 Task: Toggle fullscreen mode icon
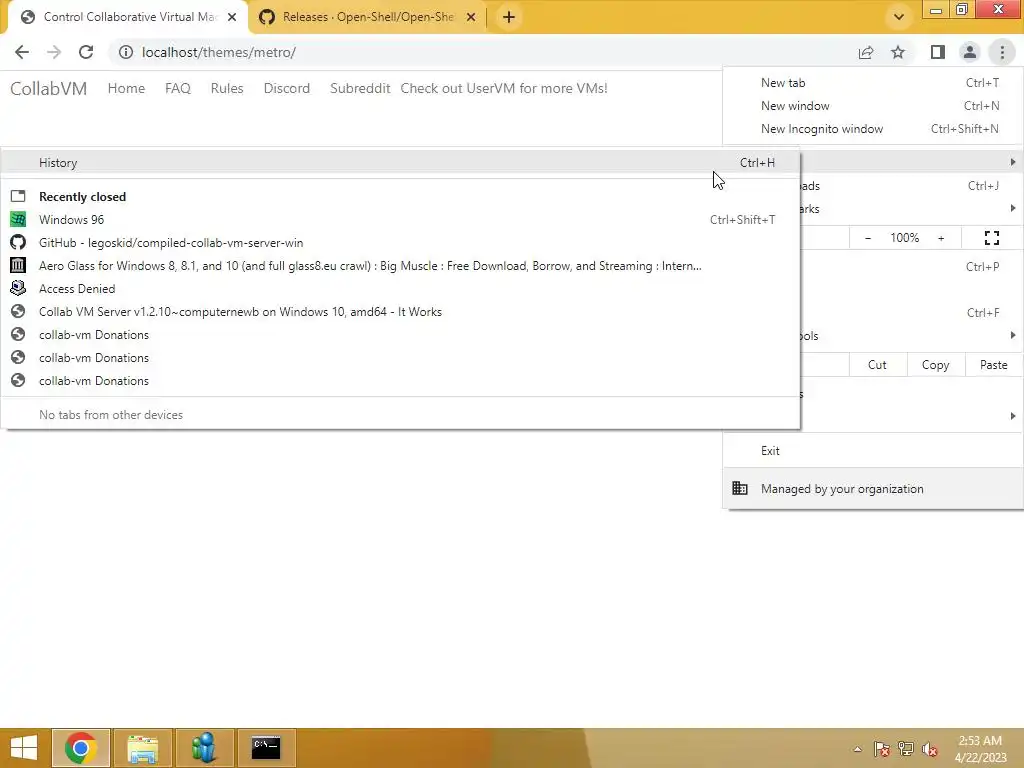[x=992, y=238]
